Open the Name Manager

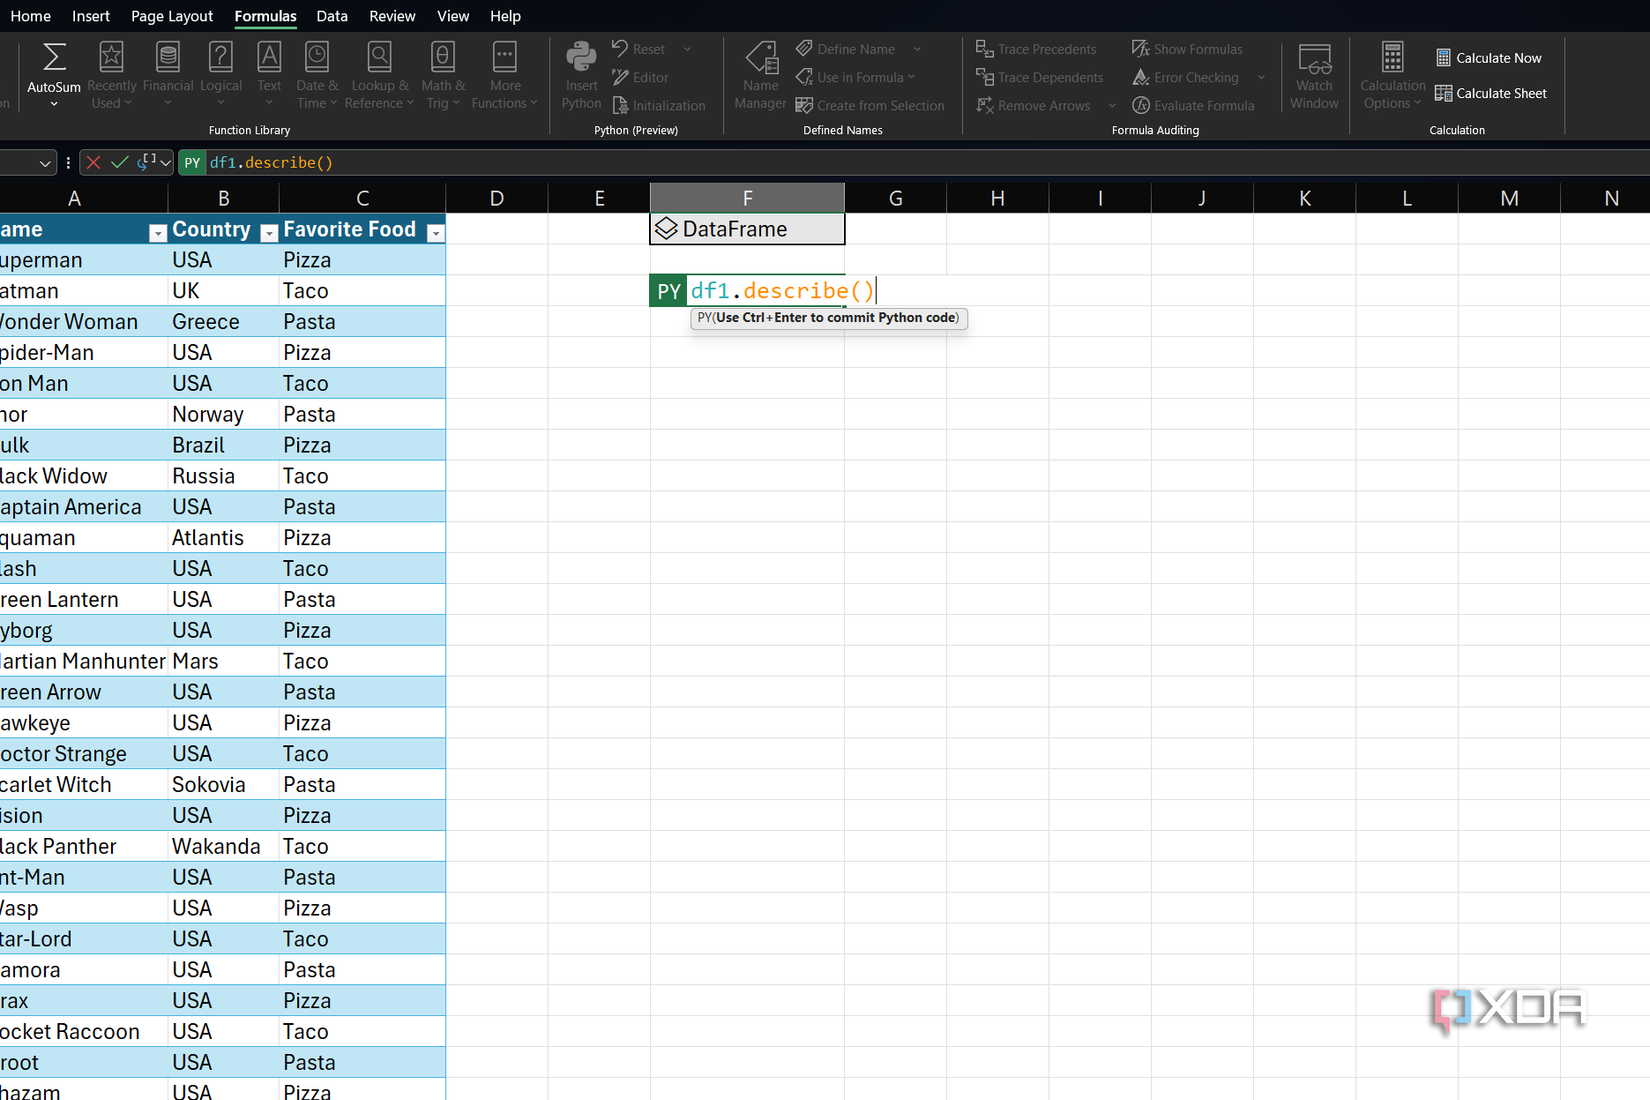point(760,72)
